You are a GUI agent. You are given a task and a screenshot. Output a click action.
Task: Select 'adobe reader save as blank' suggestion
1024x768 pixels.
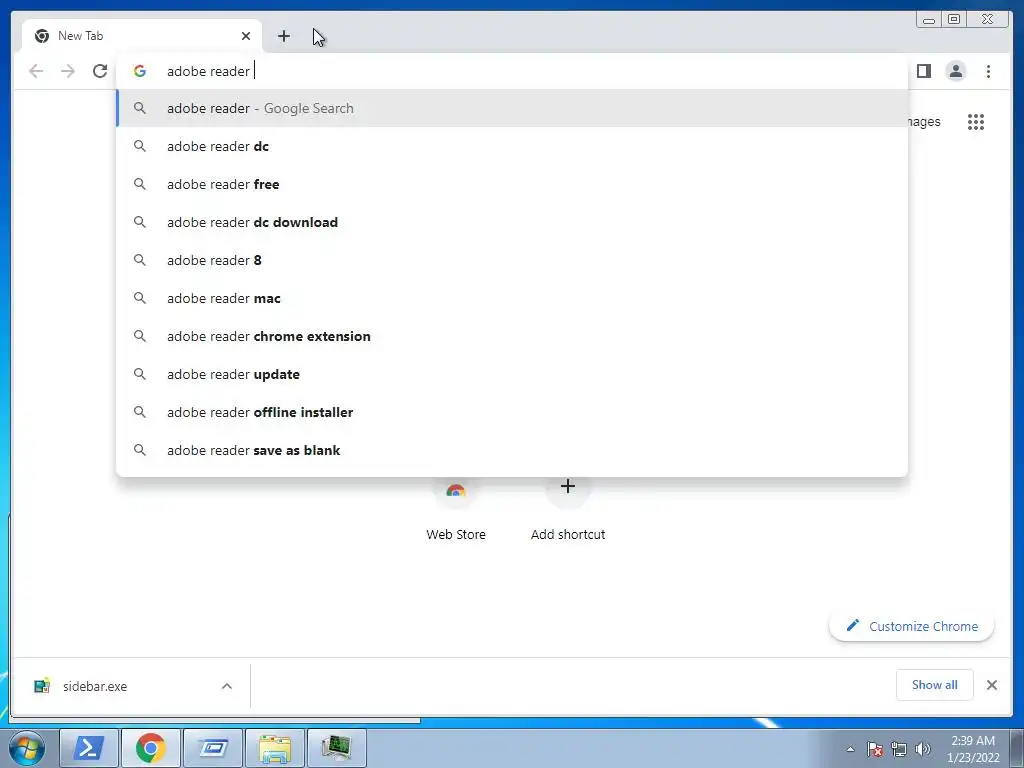point(512,450)
